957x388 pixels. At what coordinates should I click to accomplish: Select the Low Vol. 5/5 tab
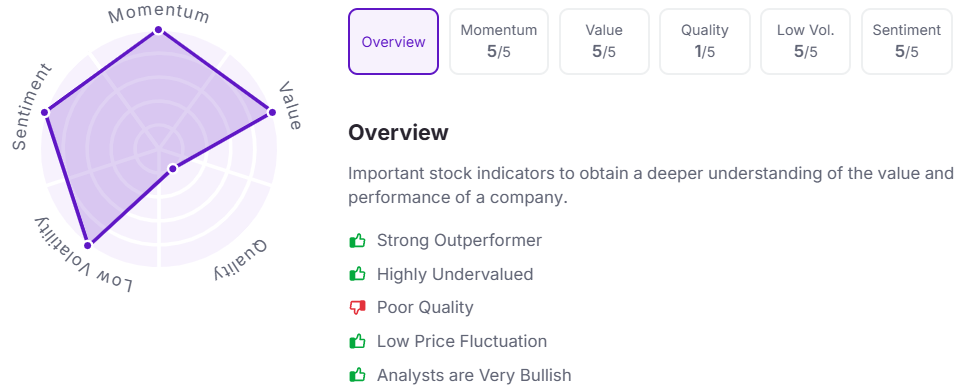pos(805,41)
